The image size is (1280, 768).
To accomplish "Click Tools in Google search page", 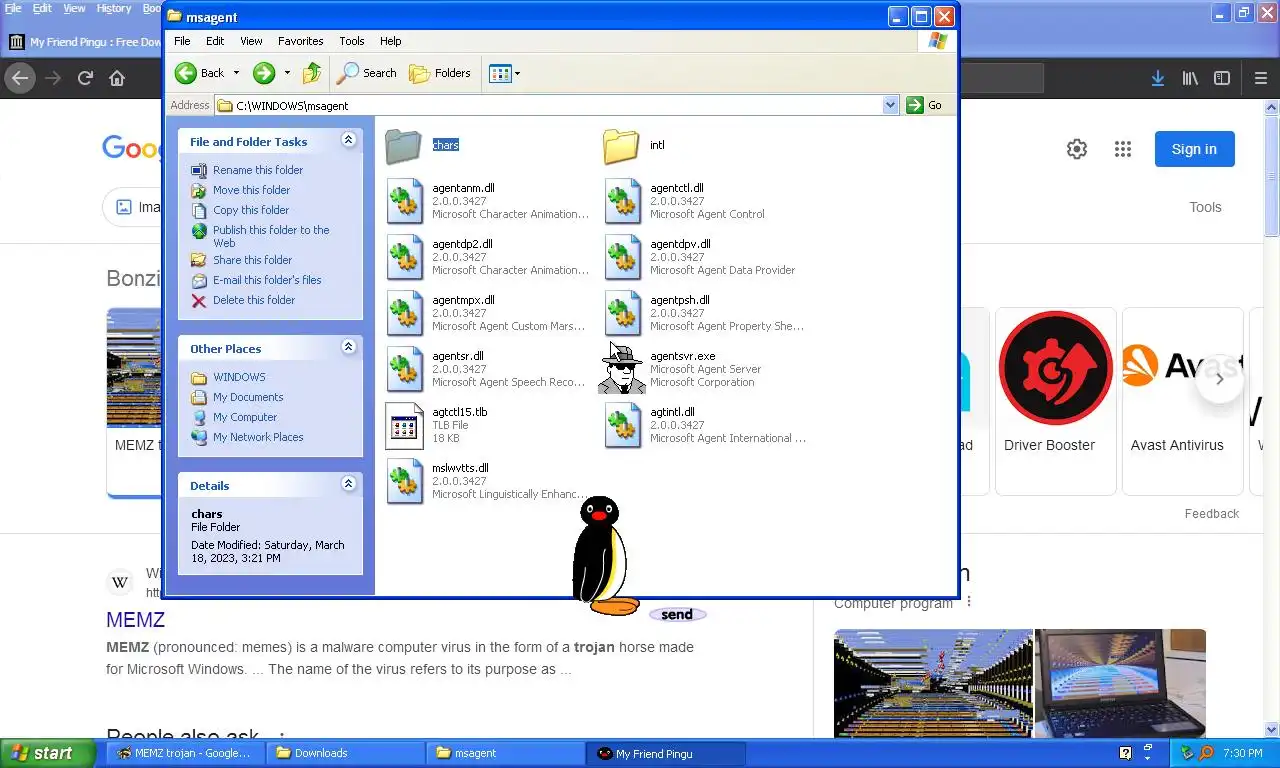I will click(1205, 207).
